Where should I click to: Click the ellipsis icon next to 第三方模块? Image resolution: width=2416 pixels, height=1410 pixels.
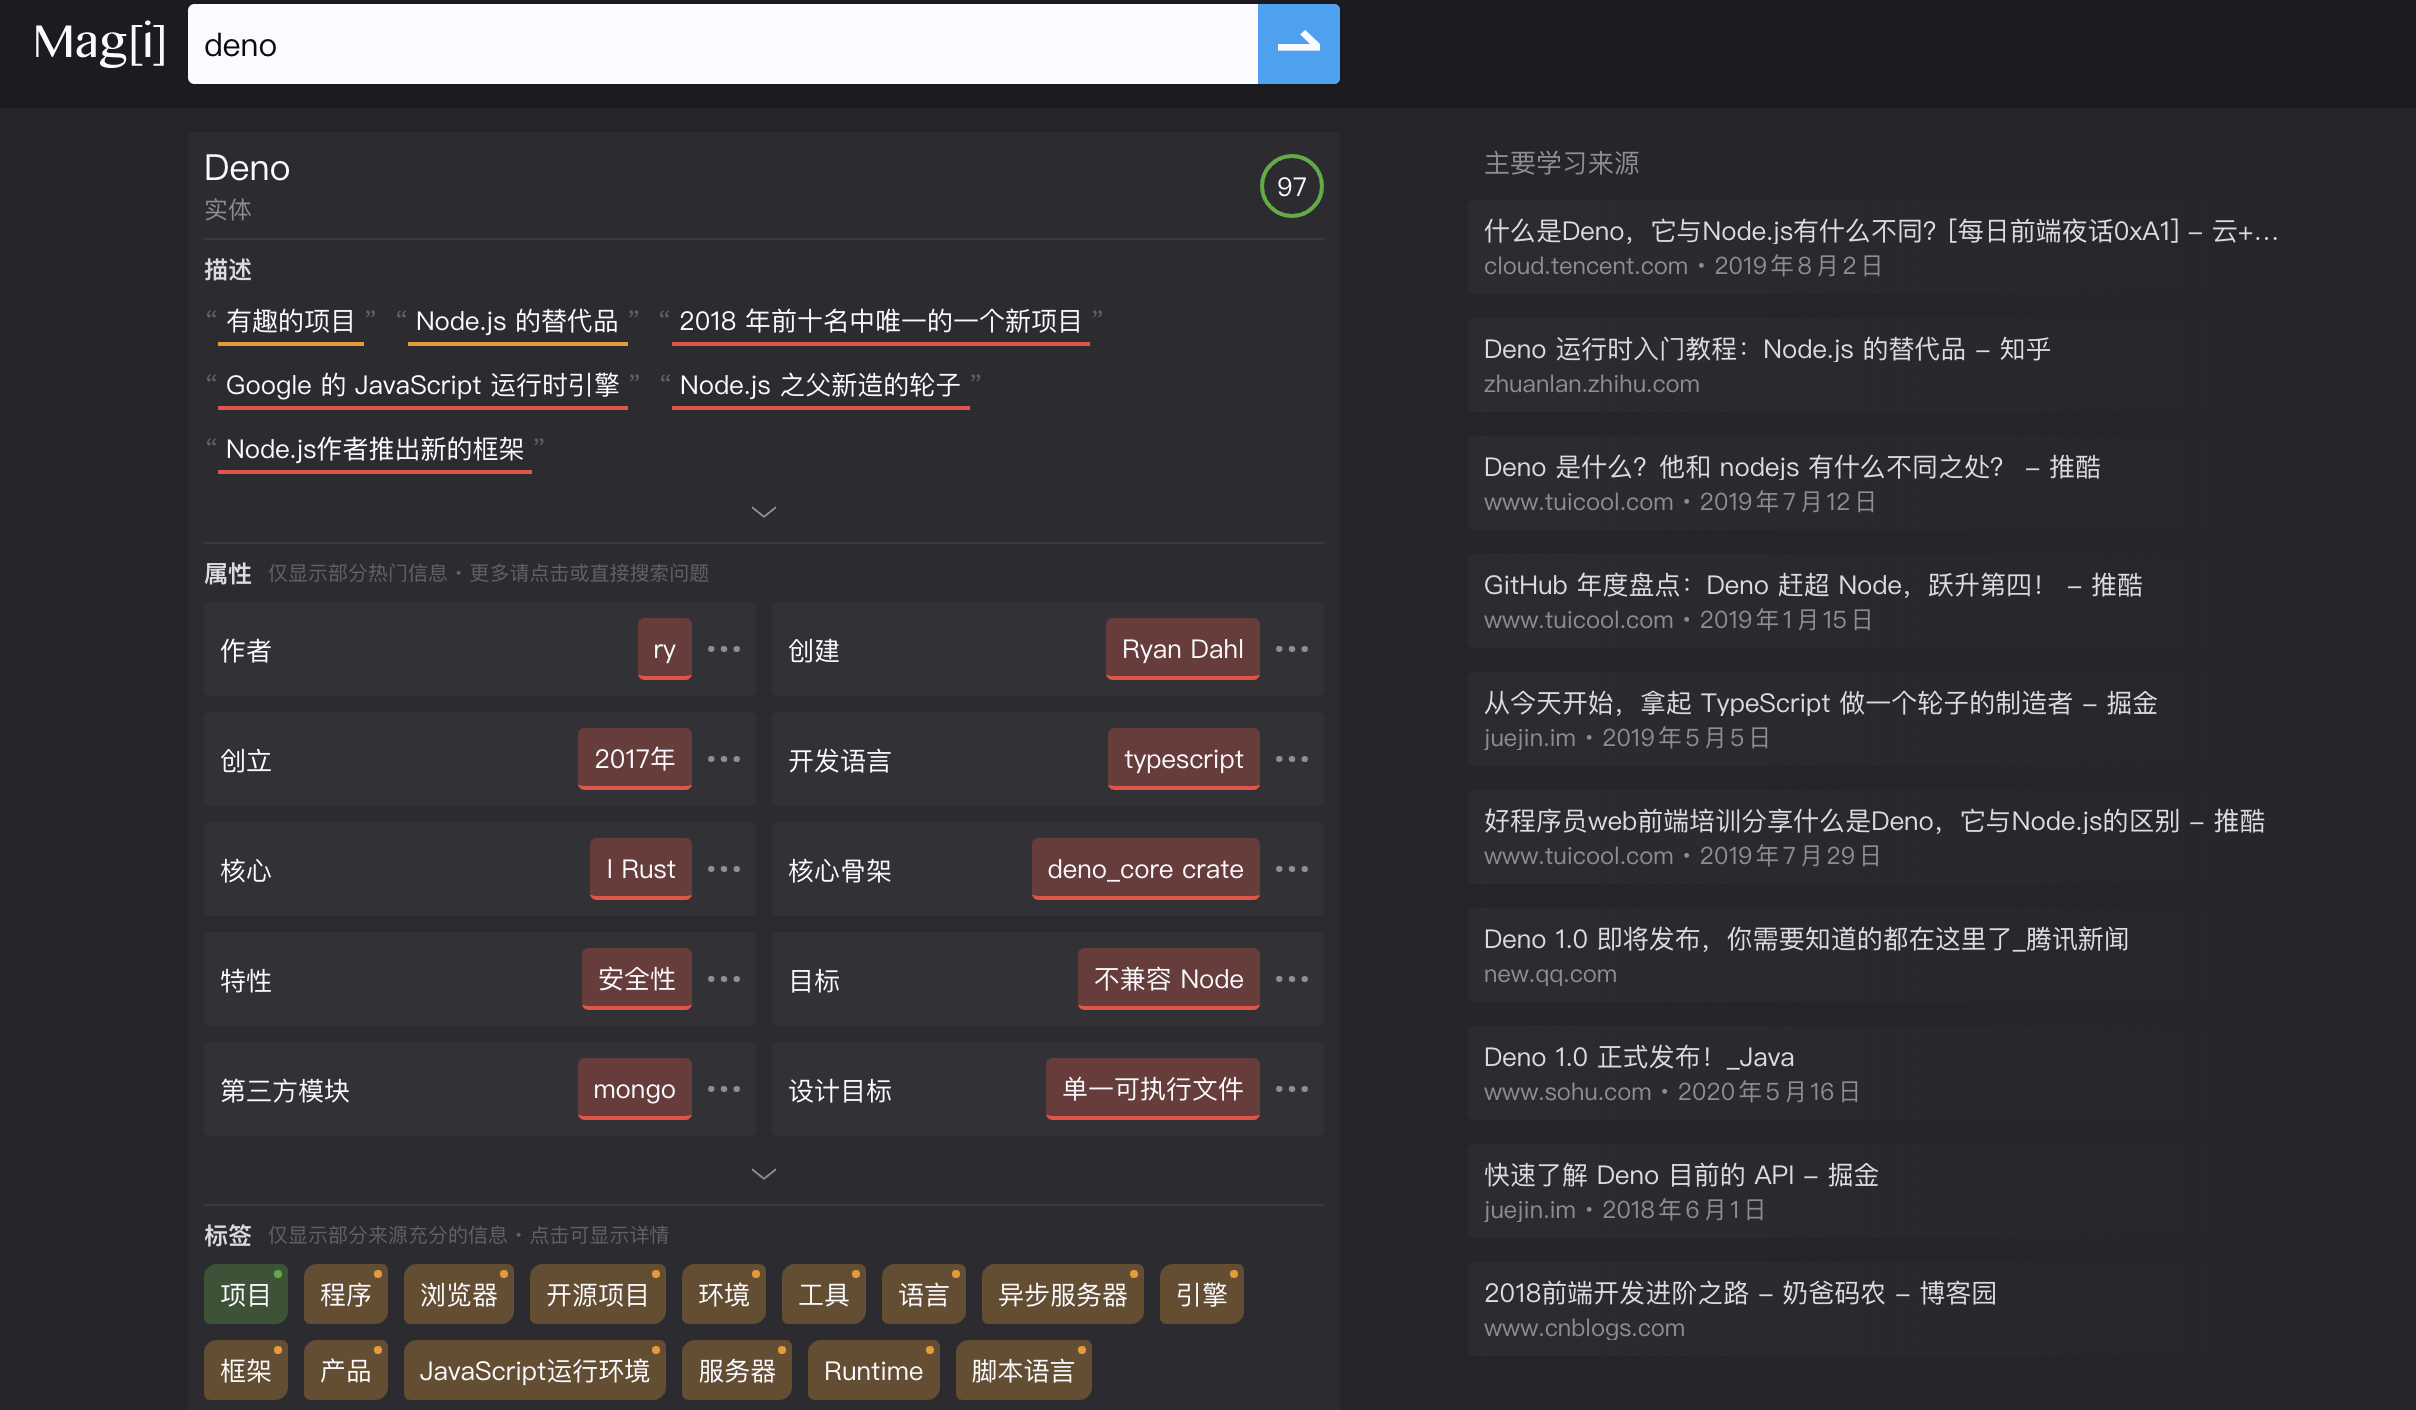pyautogui.click(x=723, y=1089)
